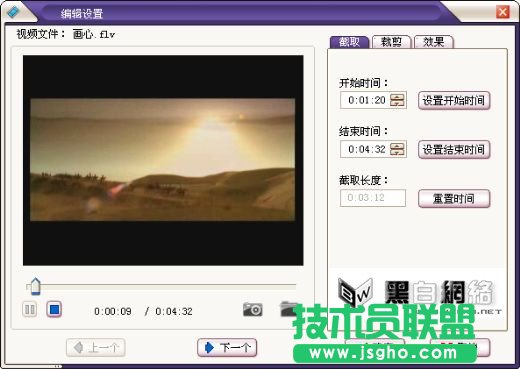
Task: Click the 重置时间 button
Action: 454,199
